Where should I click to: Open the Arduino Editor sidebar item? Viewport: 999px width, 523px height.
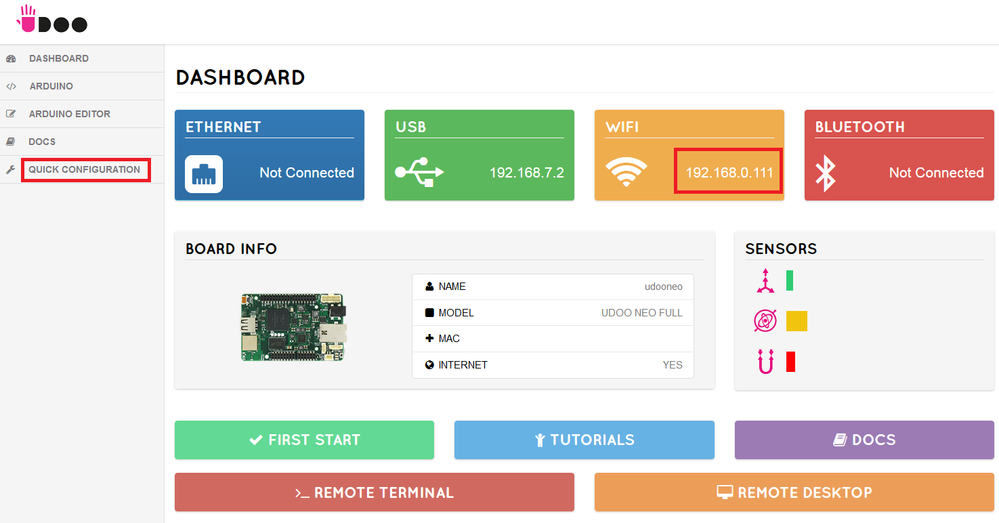[x=69, y=114]
